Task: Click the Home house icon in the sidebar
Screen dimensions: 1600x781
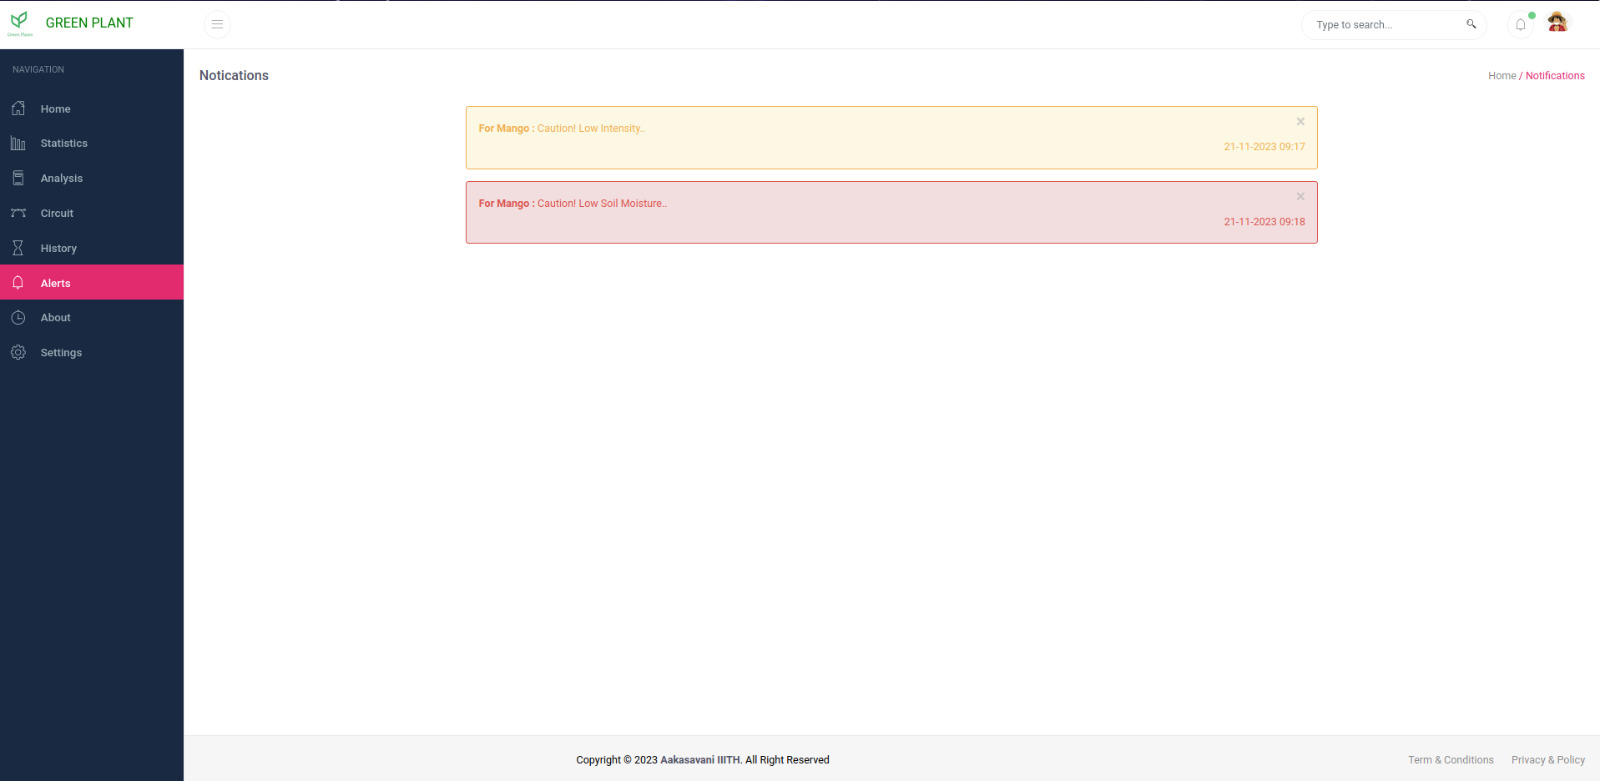Action: (18, 108)
